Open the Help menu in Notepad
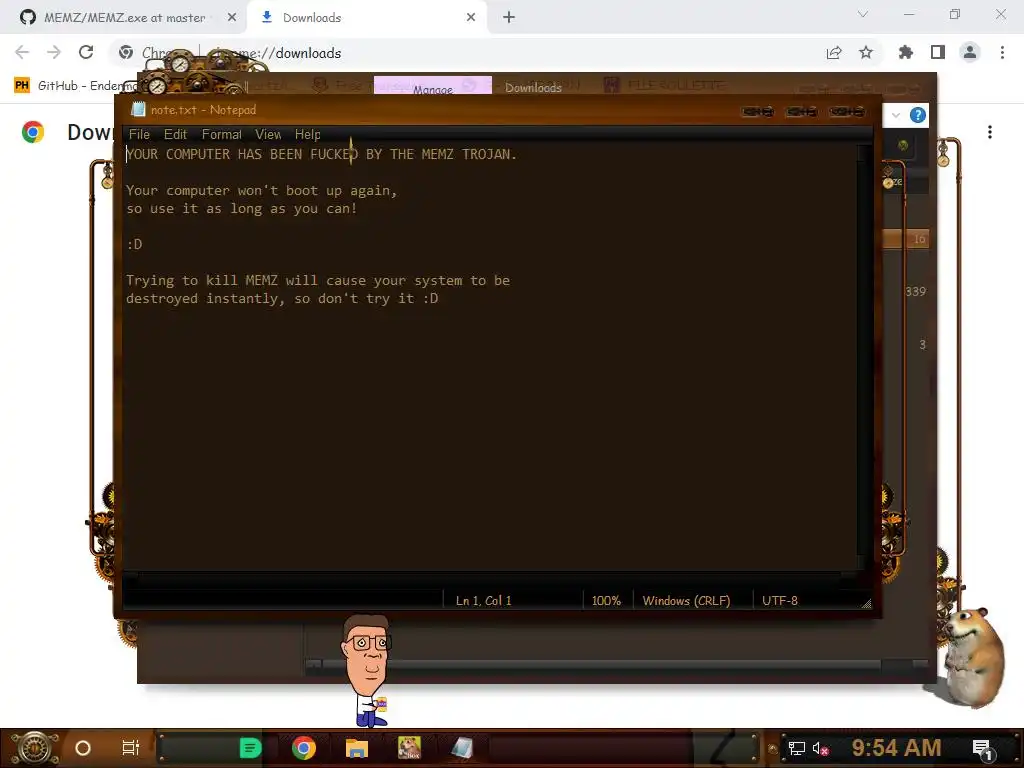1024x768 pixels. tap(308, 135)
